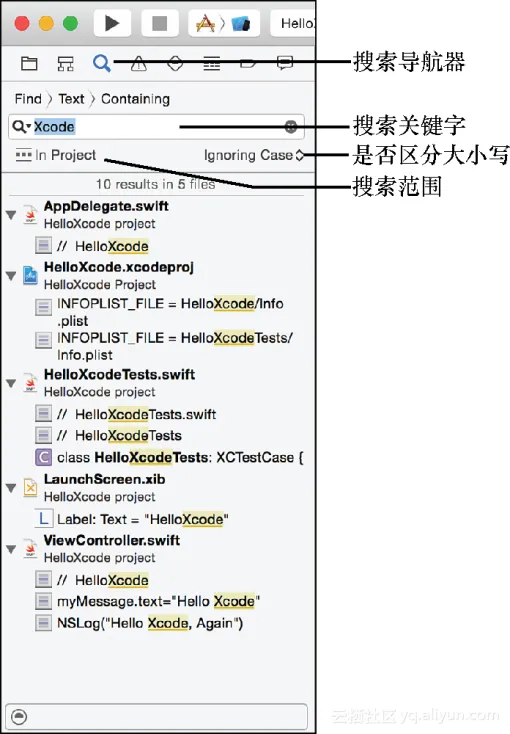Click the green zoom window button

tap(71, 23)
